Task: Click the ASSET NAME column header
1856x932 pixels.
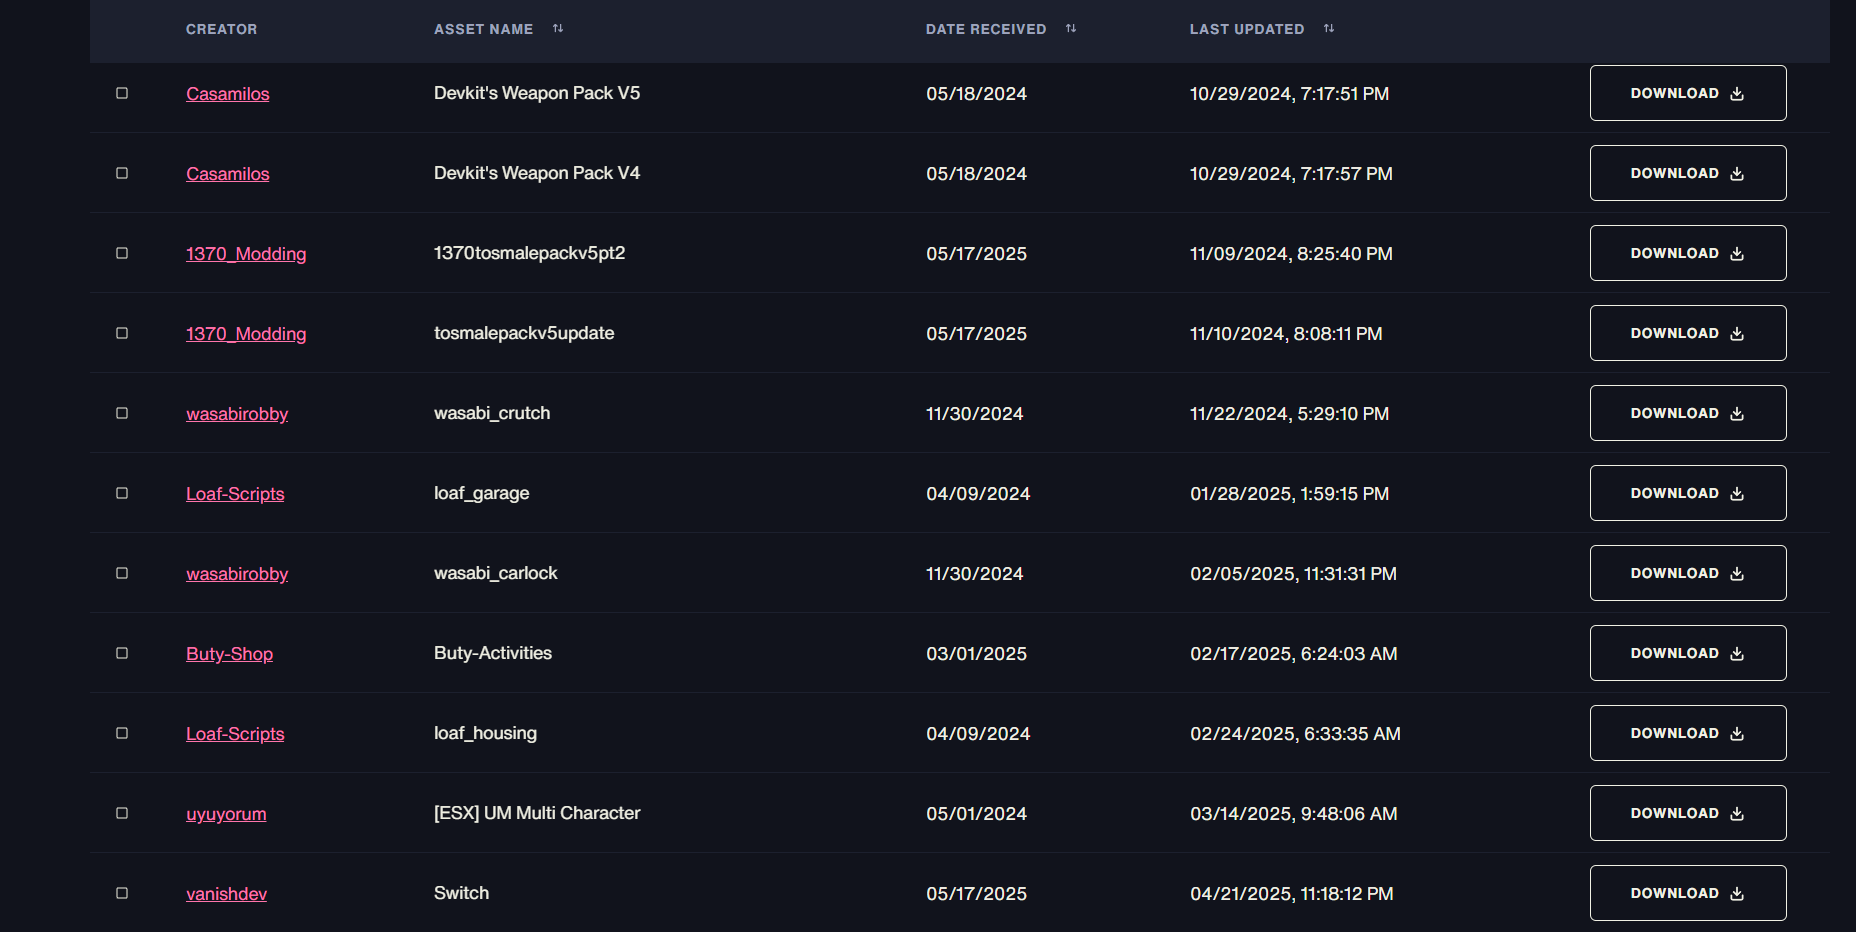Action: 484,29
